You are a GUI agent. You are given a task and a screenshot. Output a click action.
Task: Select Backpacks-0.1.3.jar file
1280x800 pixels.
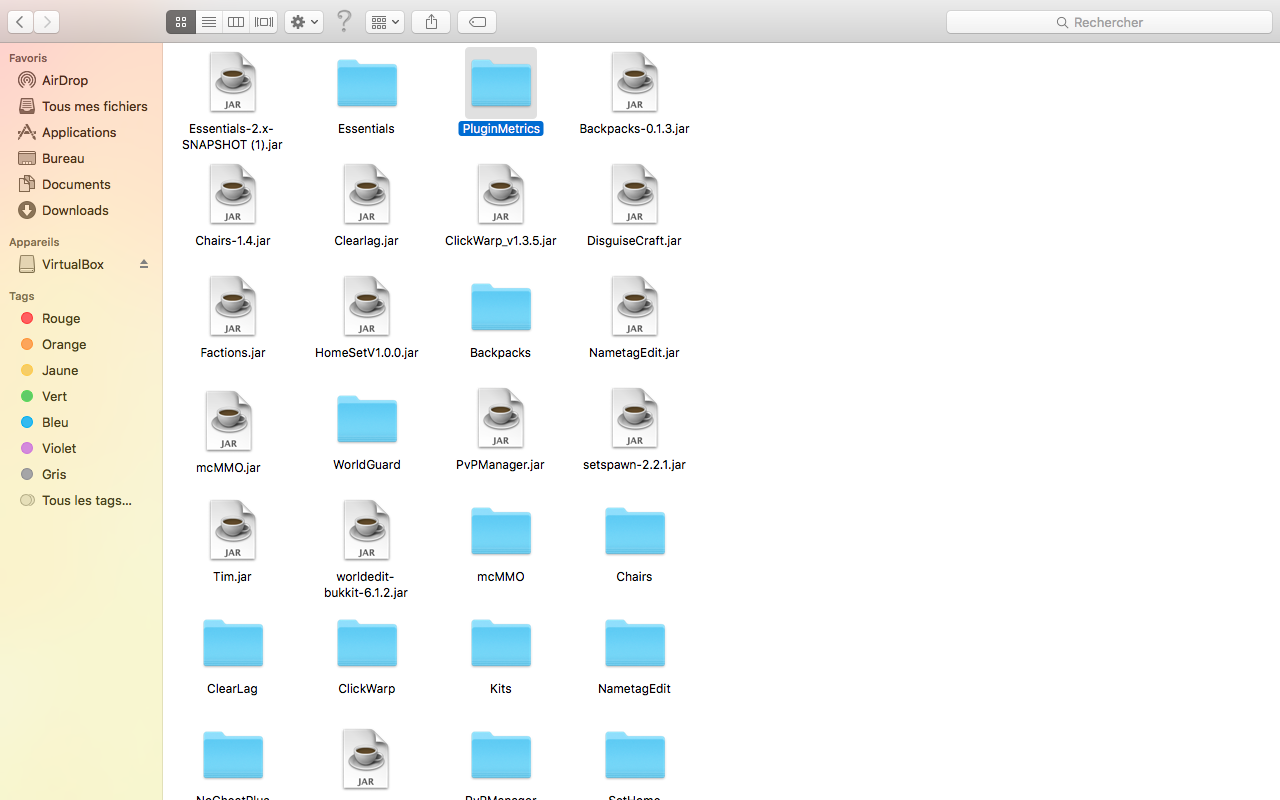tap(635, 83)
